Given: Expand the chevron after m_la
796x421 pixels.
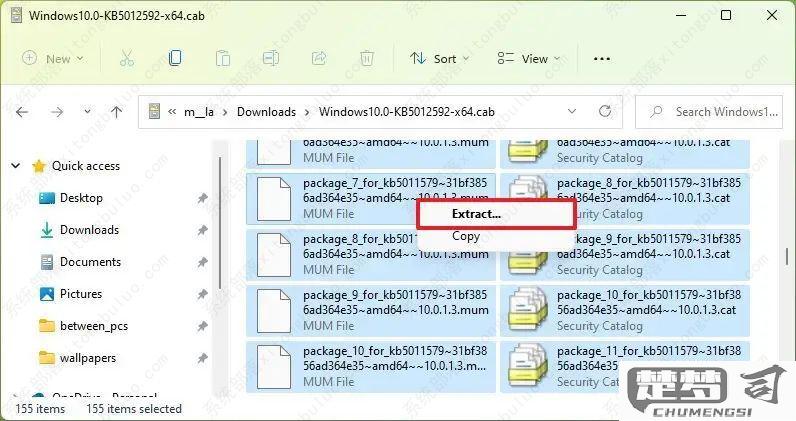Looking at the screenshot, I should coord(225,112).
